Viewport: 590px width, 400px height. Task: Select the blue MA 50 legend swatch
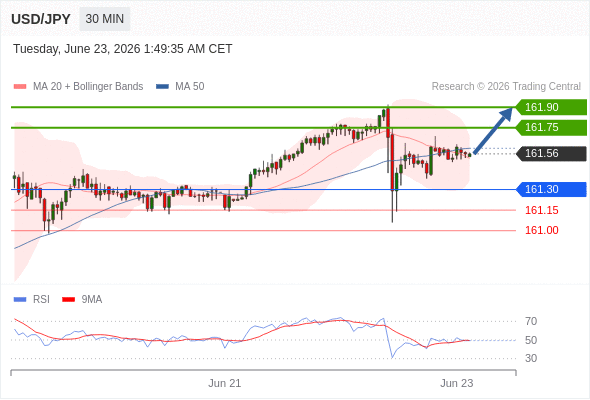coord(162,87)
